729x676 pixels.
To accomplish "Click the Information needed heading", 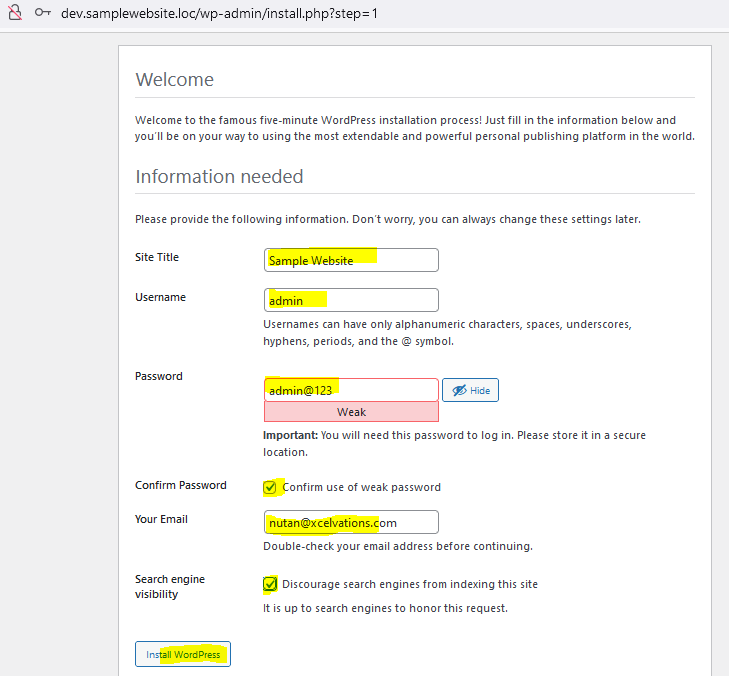I will point(219,177).
